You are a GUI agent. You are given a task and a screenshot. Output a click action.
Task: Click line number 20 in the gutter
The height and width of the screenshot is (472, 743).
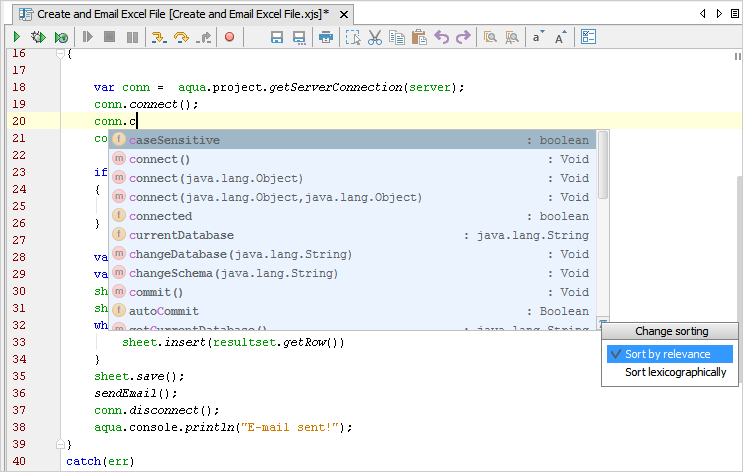(19, 121)
